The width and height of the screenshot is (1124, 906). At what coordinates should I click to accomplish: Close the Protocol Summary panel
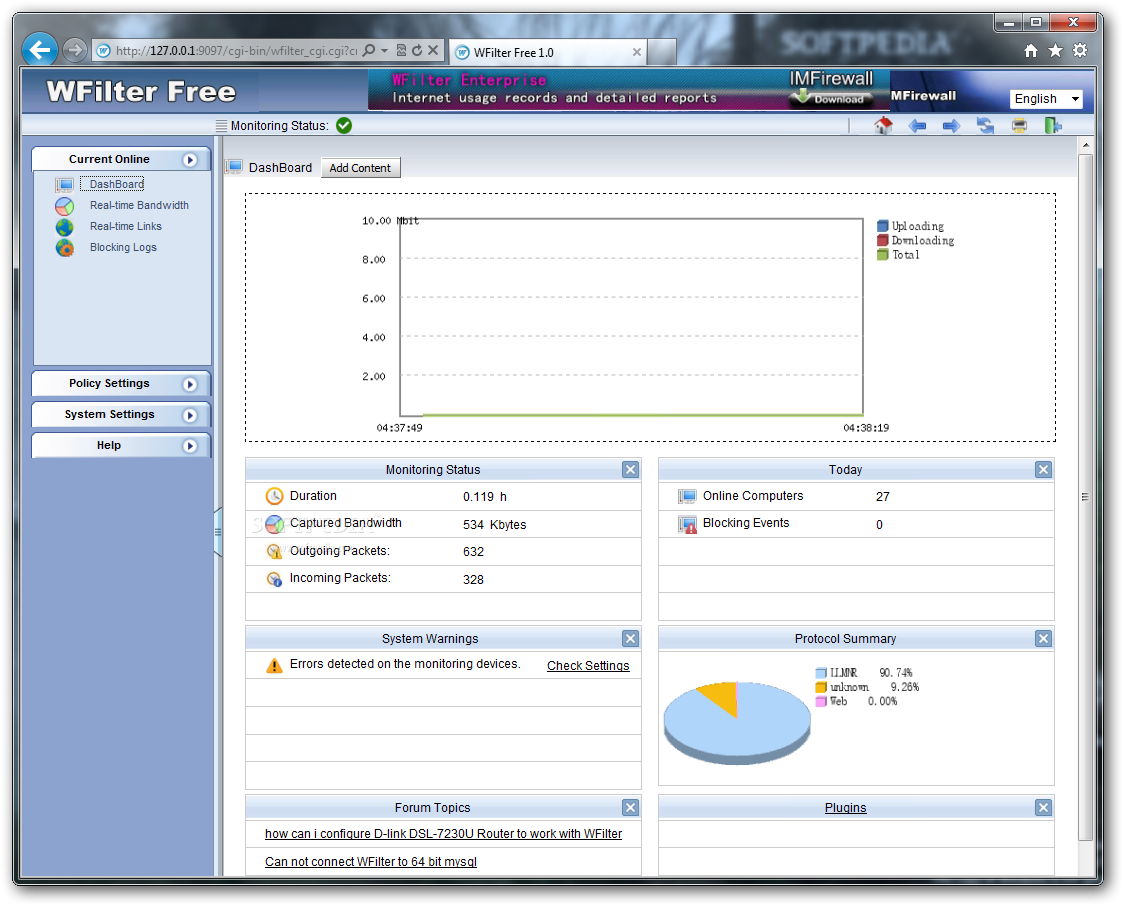(1043, 639)
